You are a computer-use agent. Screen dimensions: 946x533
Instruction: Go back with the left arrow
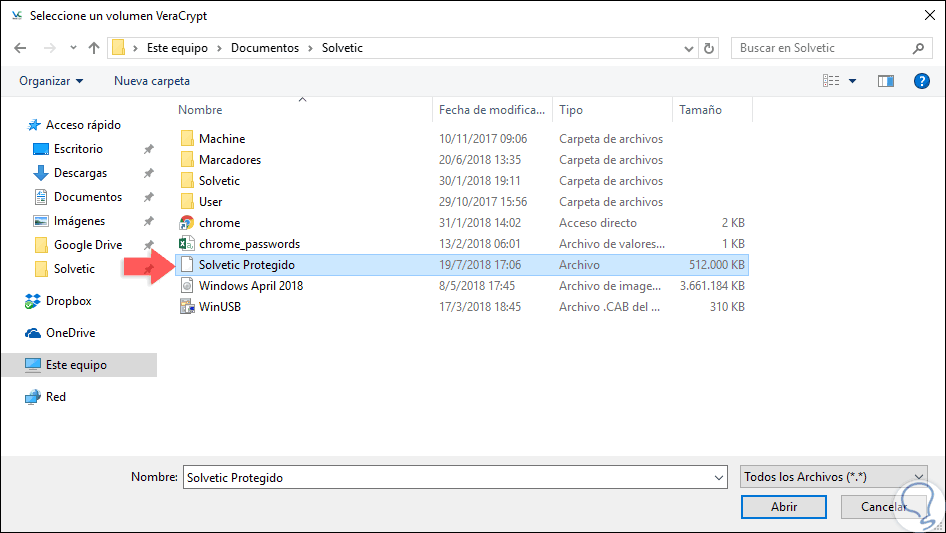[20, 48]
